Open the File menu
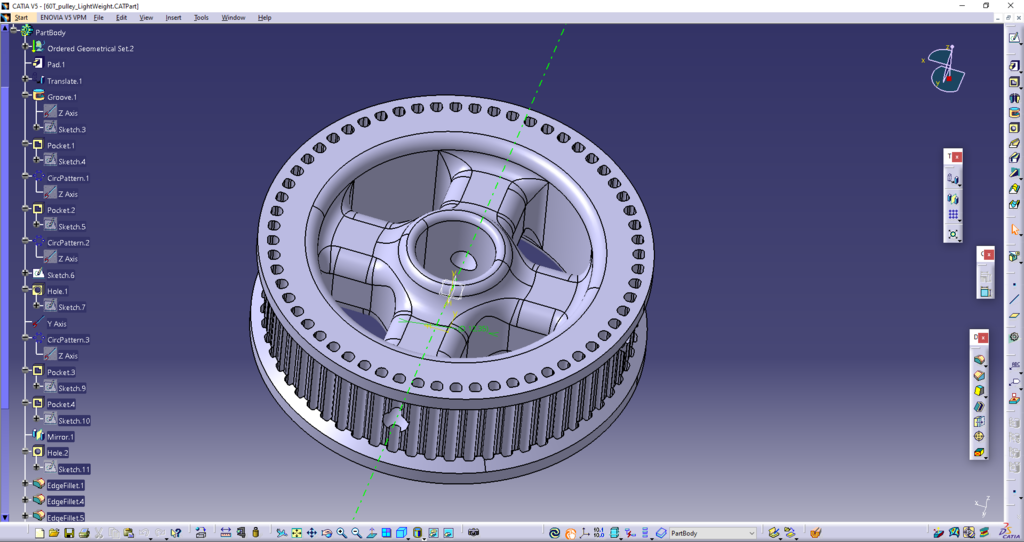The height and width of the screenshot is (542, 1024). point(99,18)
